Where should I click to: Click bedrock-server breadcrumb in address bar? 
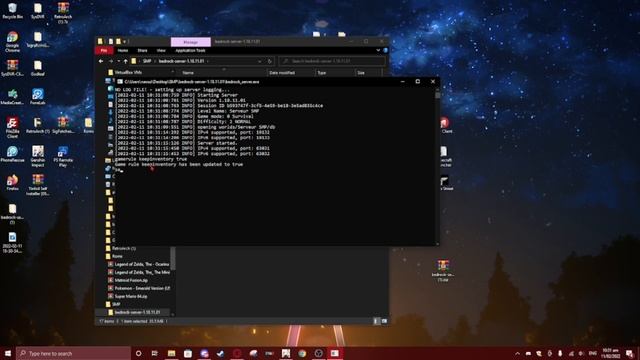pyautogui.click(x=181, y=61)
